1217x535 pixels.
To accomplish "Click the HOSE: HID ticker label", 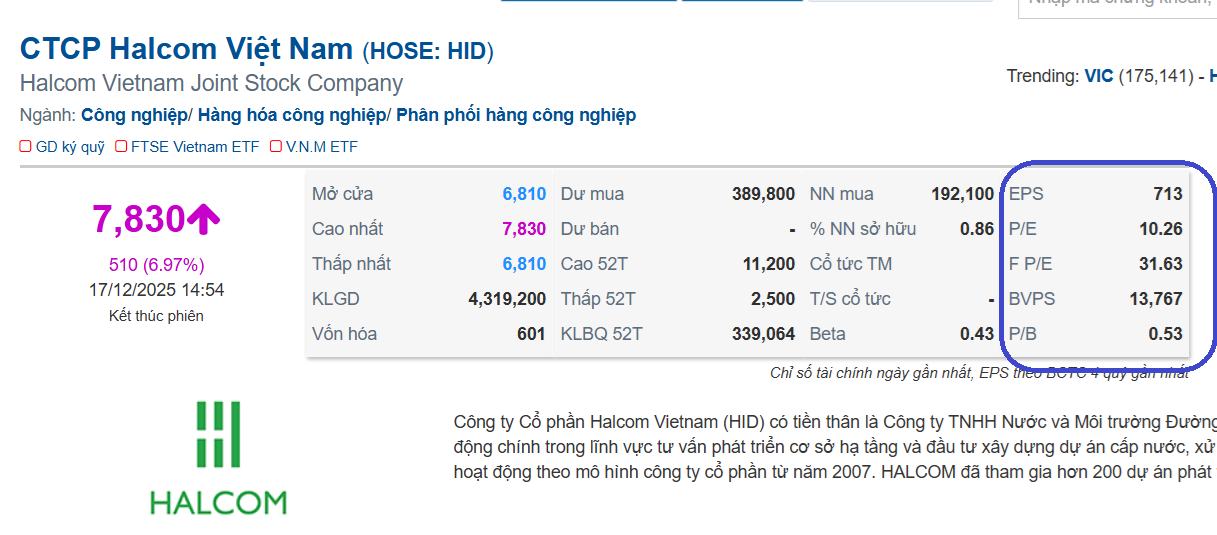I will (x=428, y=51).
